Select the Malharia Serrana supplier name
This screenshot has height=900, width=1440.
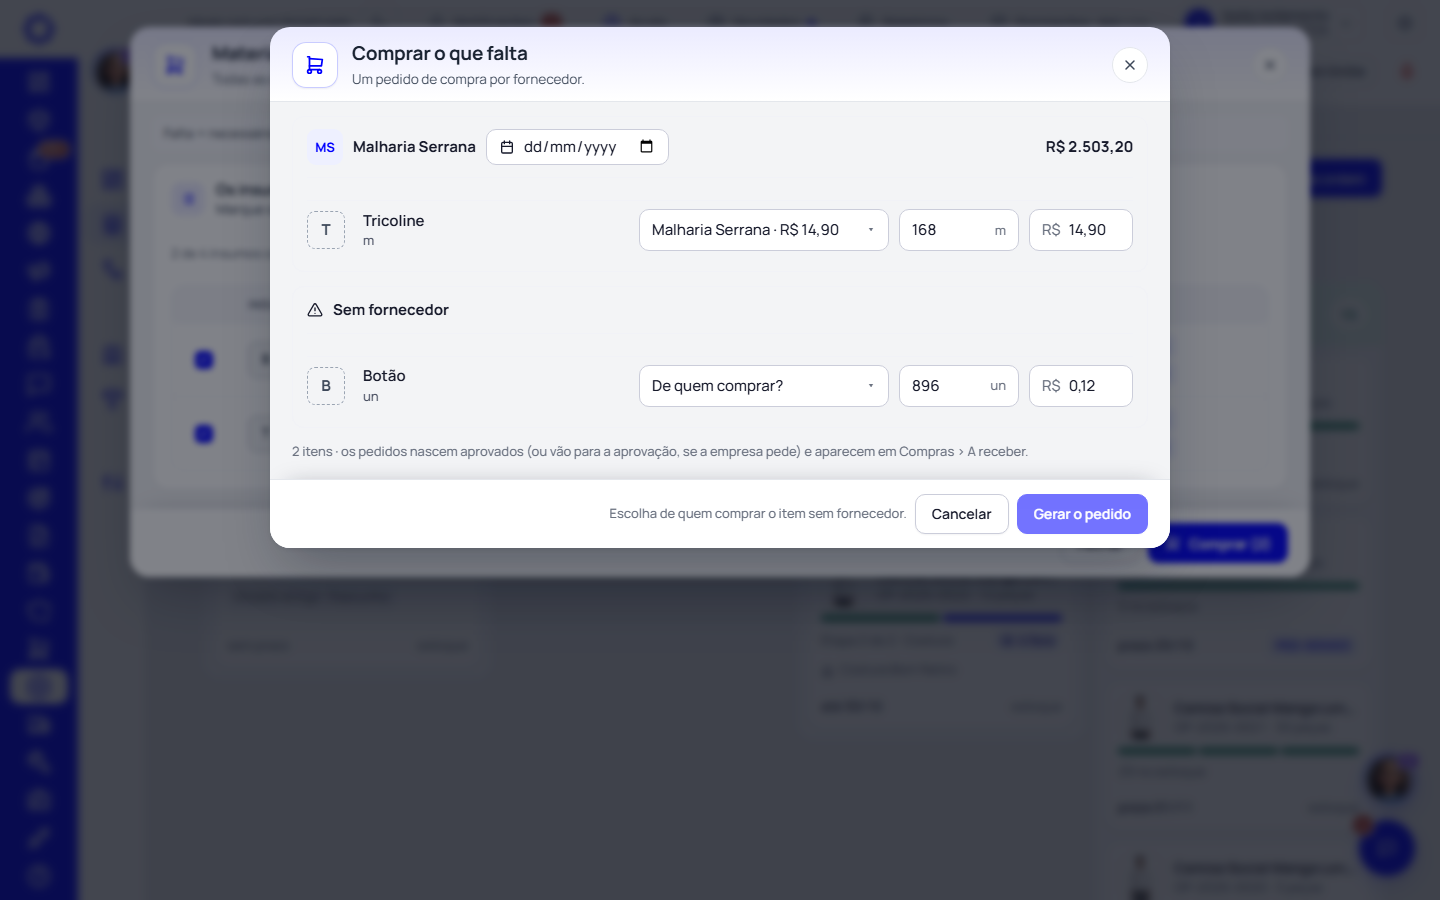(x=414, y=147)
